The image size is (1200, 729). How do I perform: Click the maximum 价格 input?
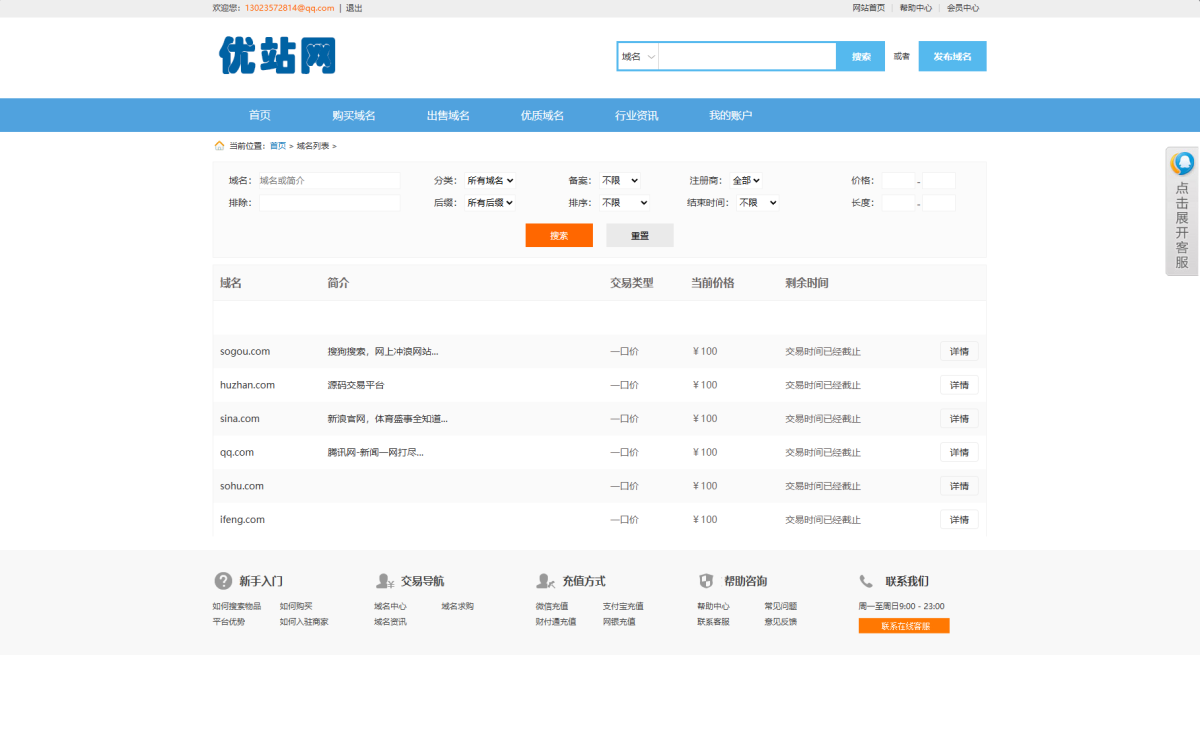point(939,181)
